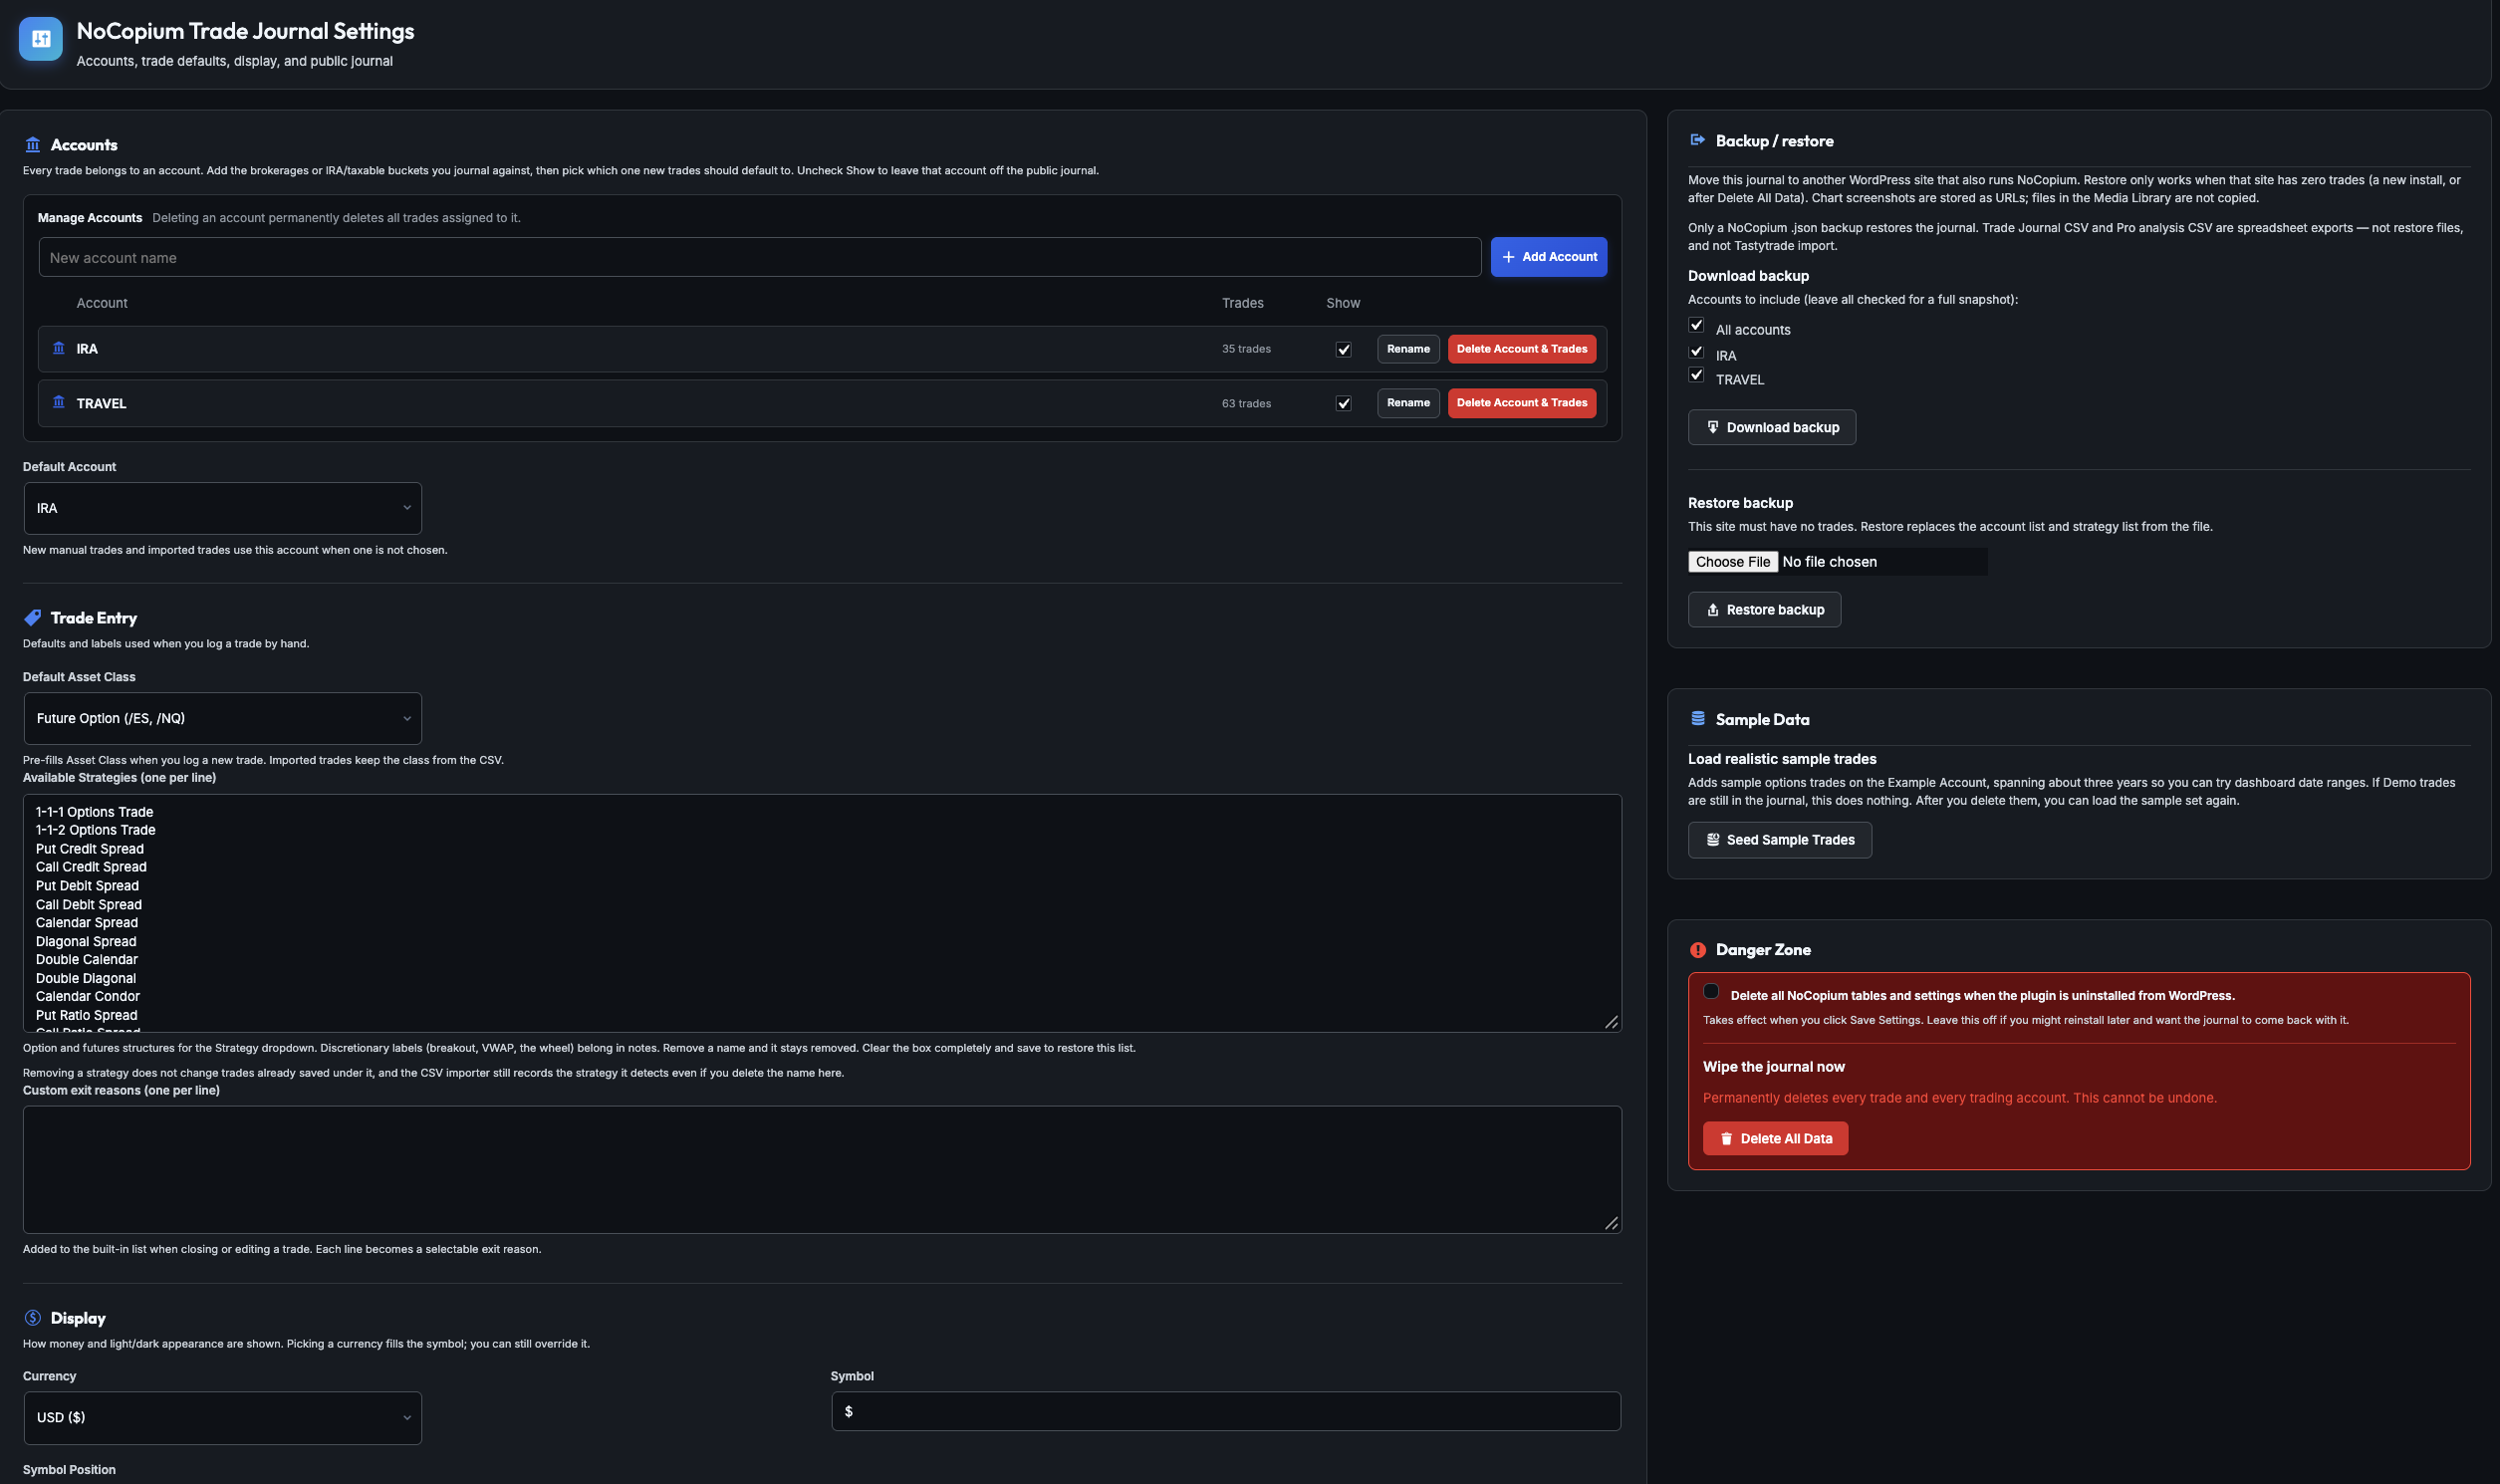Click 'Double Diagonal' strategy line

coord(86,978)
